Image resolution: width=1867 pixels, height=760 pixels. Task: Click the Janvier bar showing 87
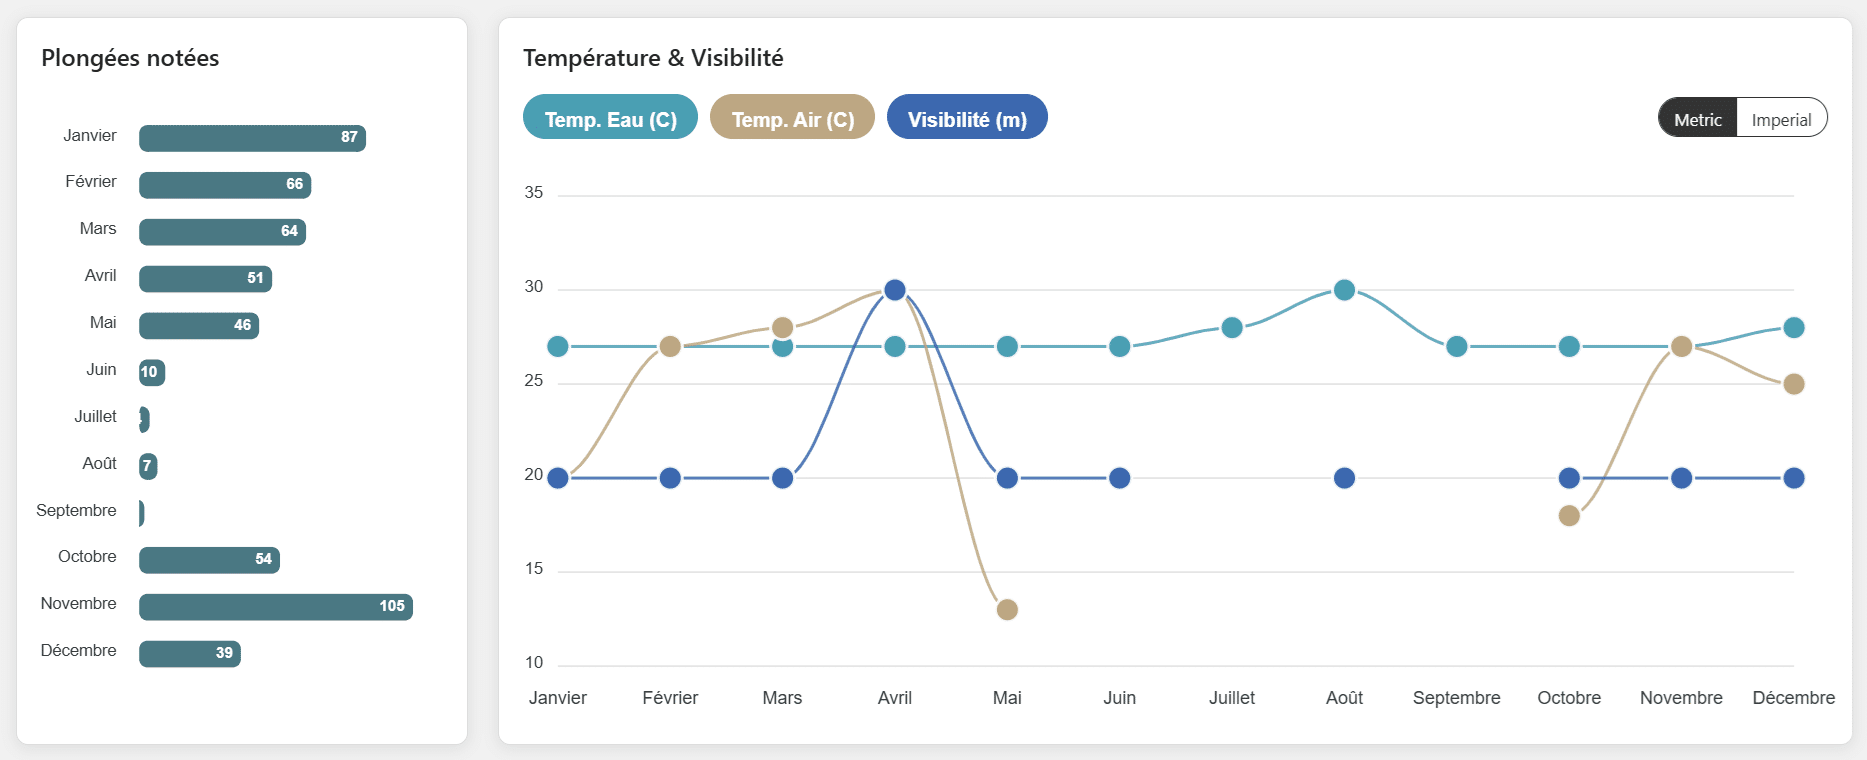(252, 137)
